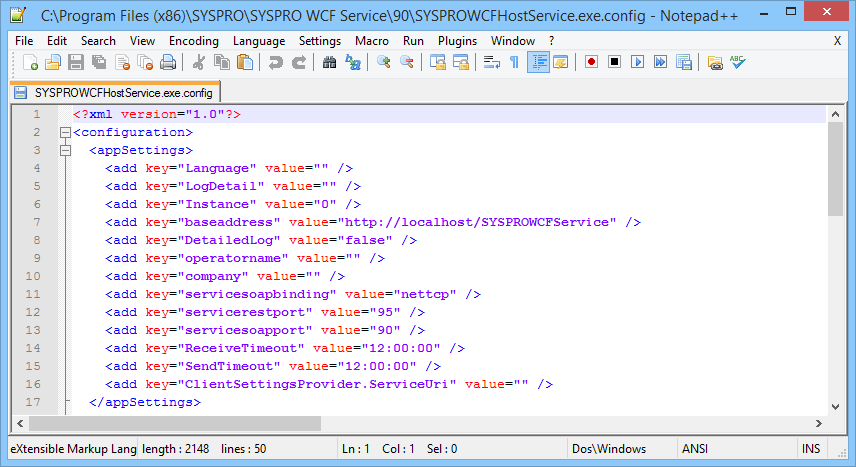Click the spell check ABC icon

(x=738, y=62)
